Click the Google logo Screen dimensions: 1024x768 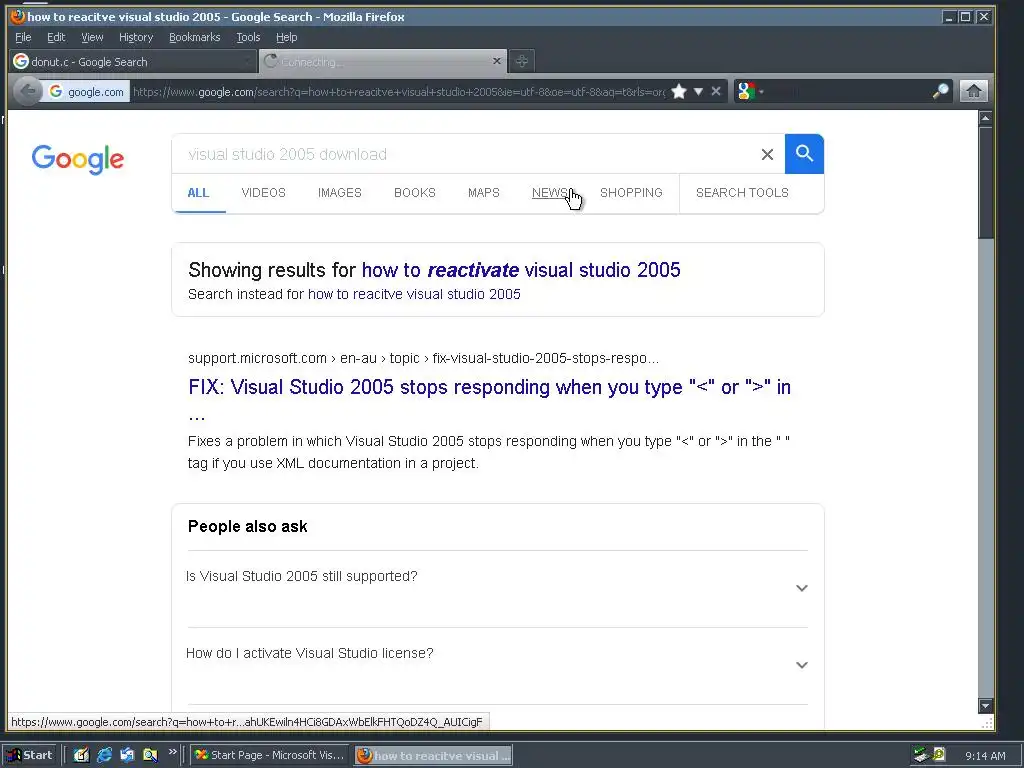tap(78, 159)
